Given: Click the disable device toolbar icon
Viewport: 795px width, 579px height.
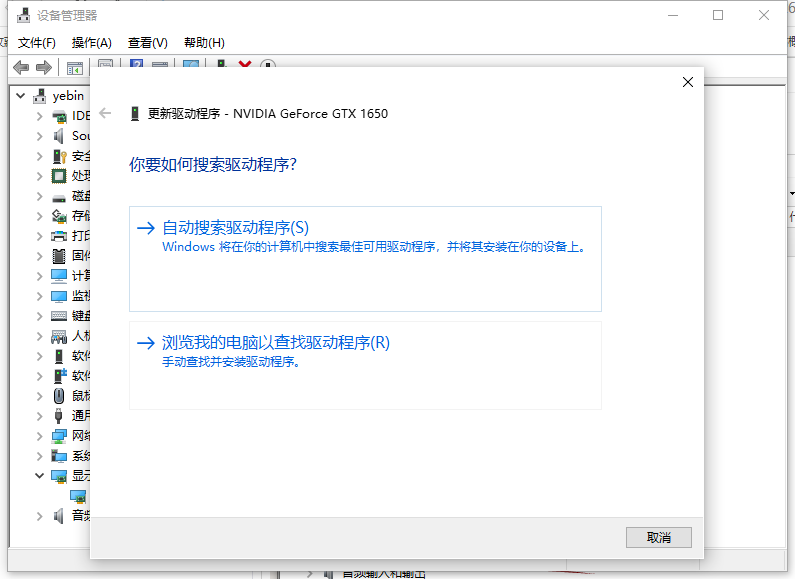Looking at the screenshot, I should pyautogui.click(x=268, y=64).
